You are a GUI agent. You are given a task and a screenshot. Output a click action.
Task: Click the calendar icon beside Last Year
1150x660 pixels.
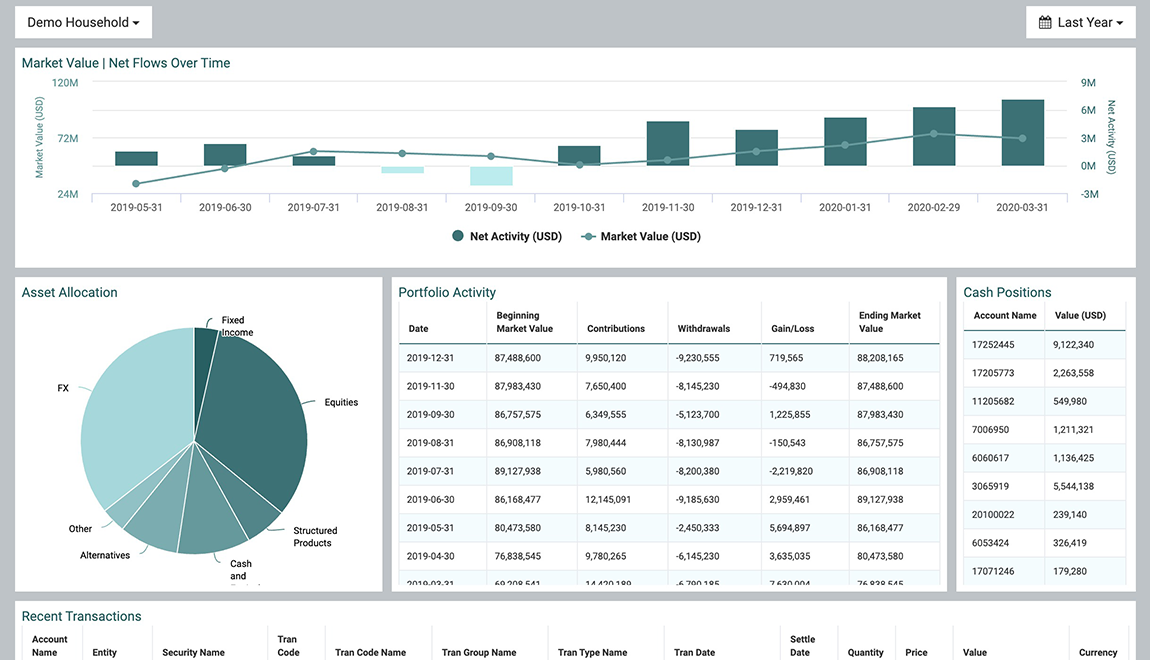tap(1045, 22)
